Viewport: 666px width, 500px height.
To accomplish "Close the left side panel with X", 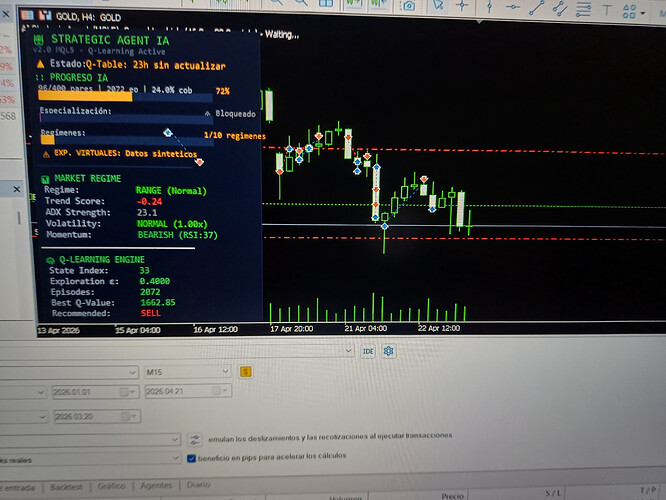I will pyautogui.click(x=6, y=14).
